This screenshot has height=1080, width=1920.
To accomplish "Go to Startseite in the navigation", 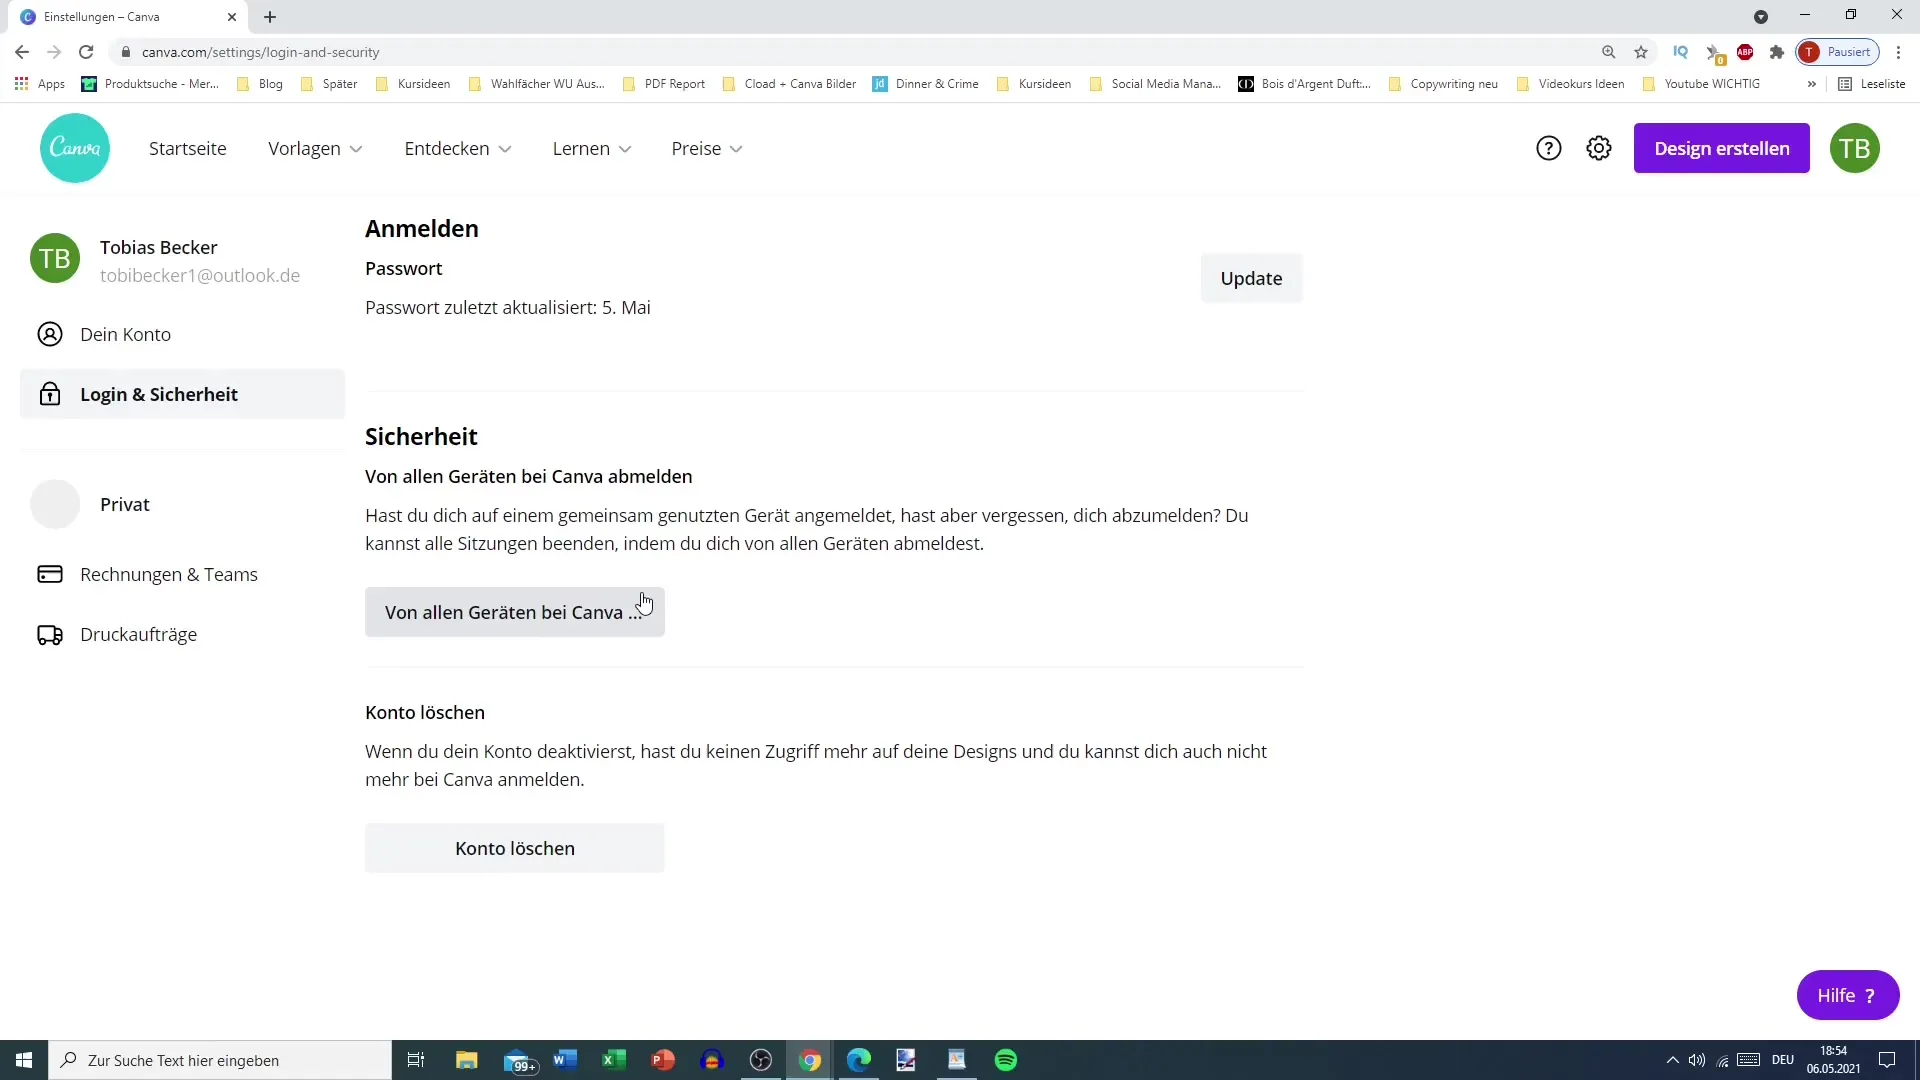I will point(188,148).
